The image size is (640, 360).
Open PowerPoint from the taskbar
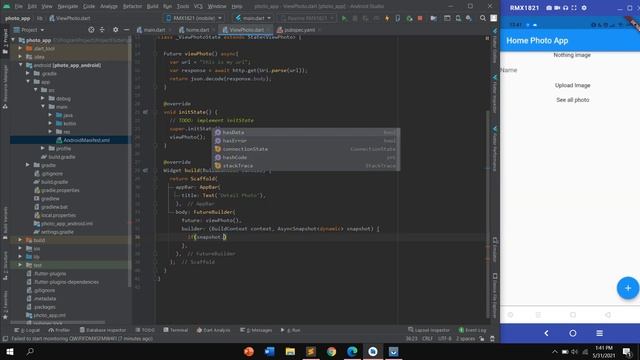249,351
